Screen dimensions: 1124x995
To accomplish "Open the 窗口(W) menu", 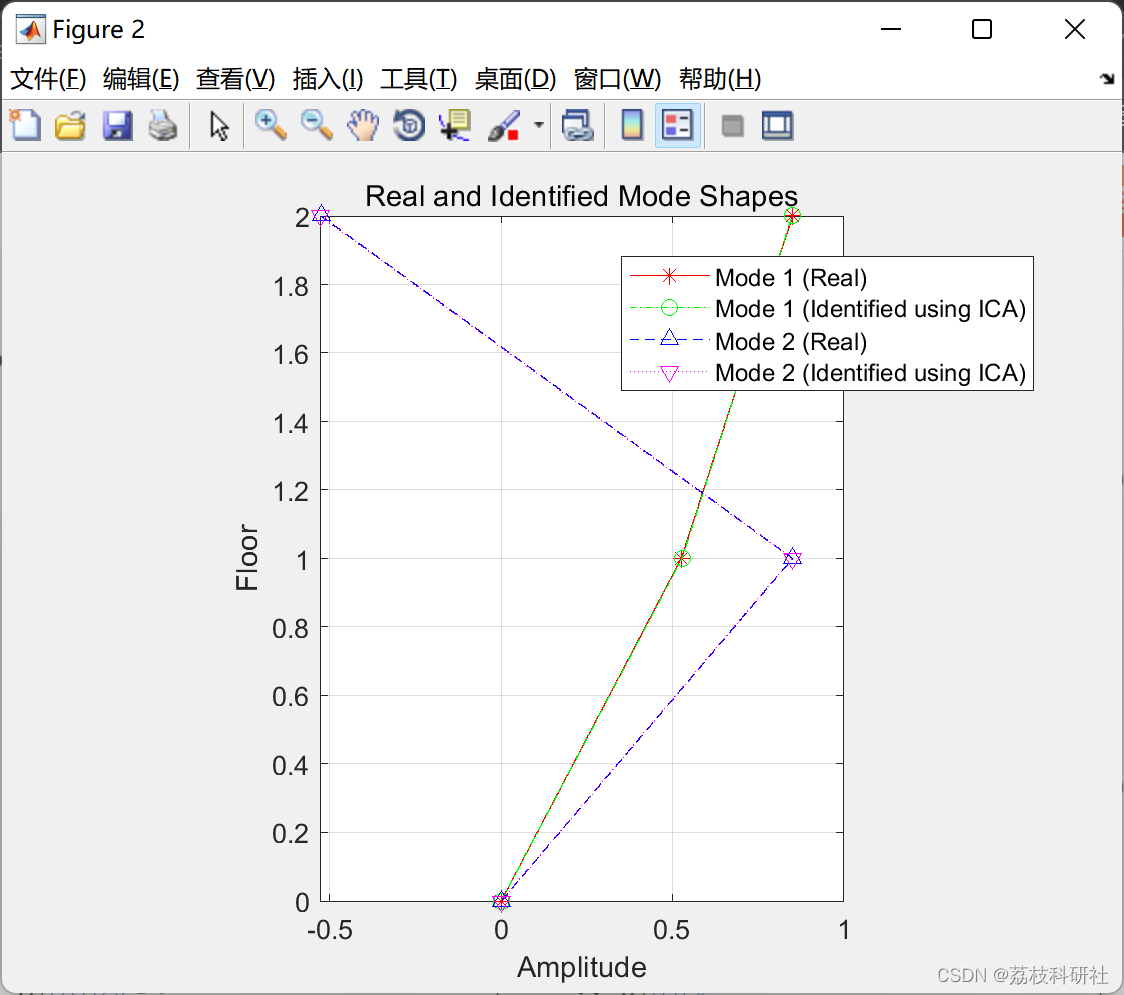I will coord(617,79).
